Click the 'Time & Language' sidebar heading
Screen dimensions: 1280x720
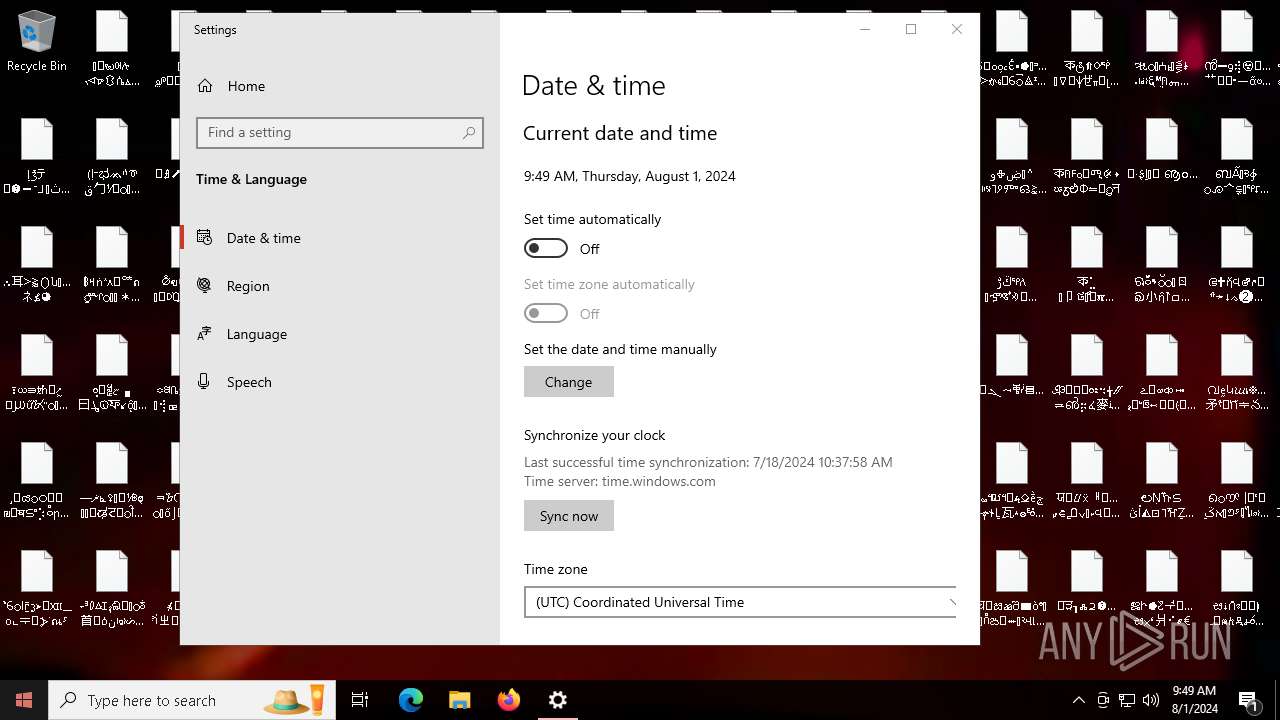(251, 179)
